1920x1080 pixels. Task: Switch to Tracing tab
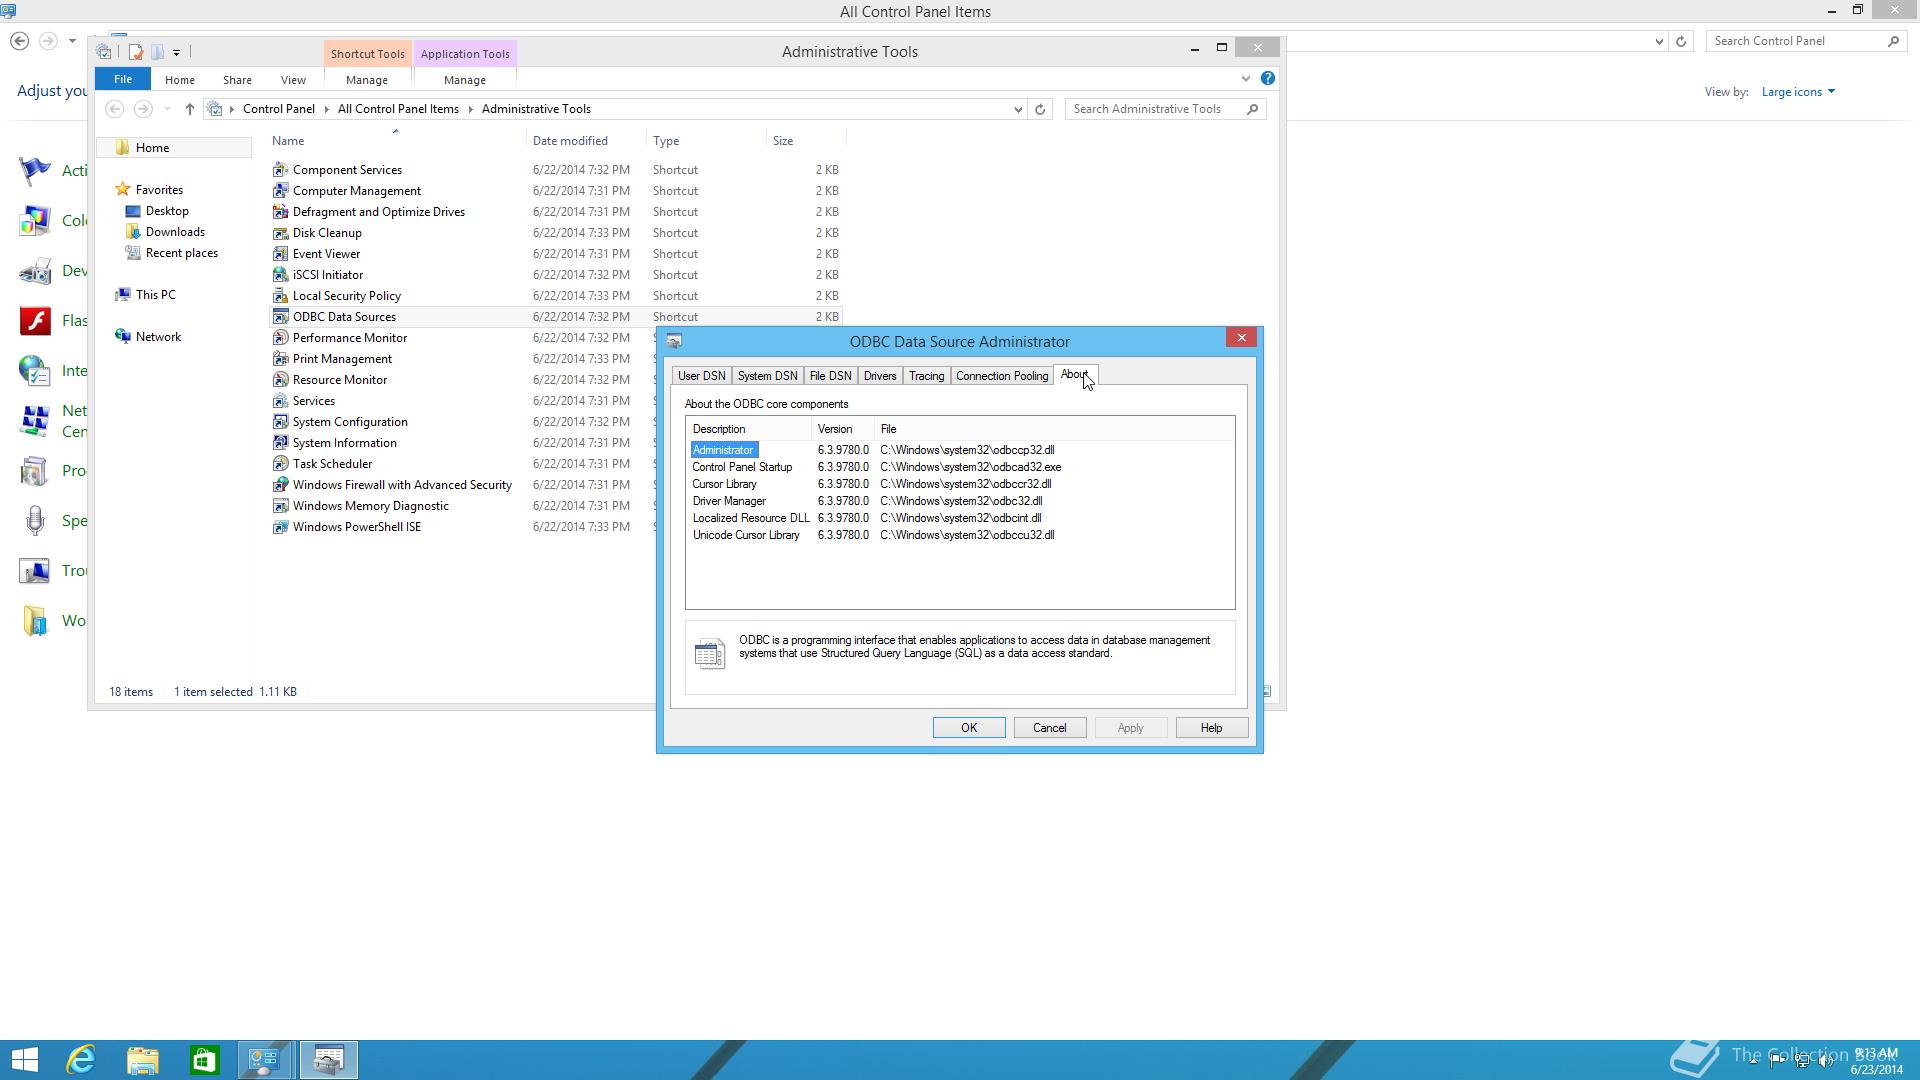coord(926,376)
